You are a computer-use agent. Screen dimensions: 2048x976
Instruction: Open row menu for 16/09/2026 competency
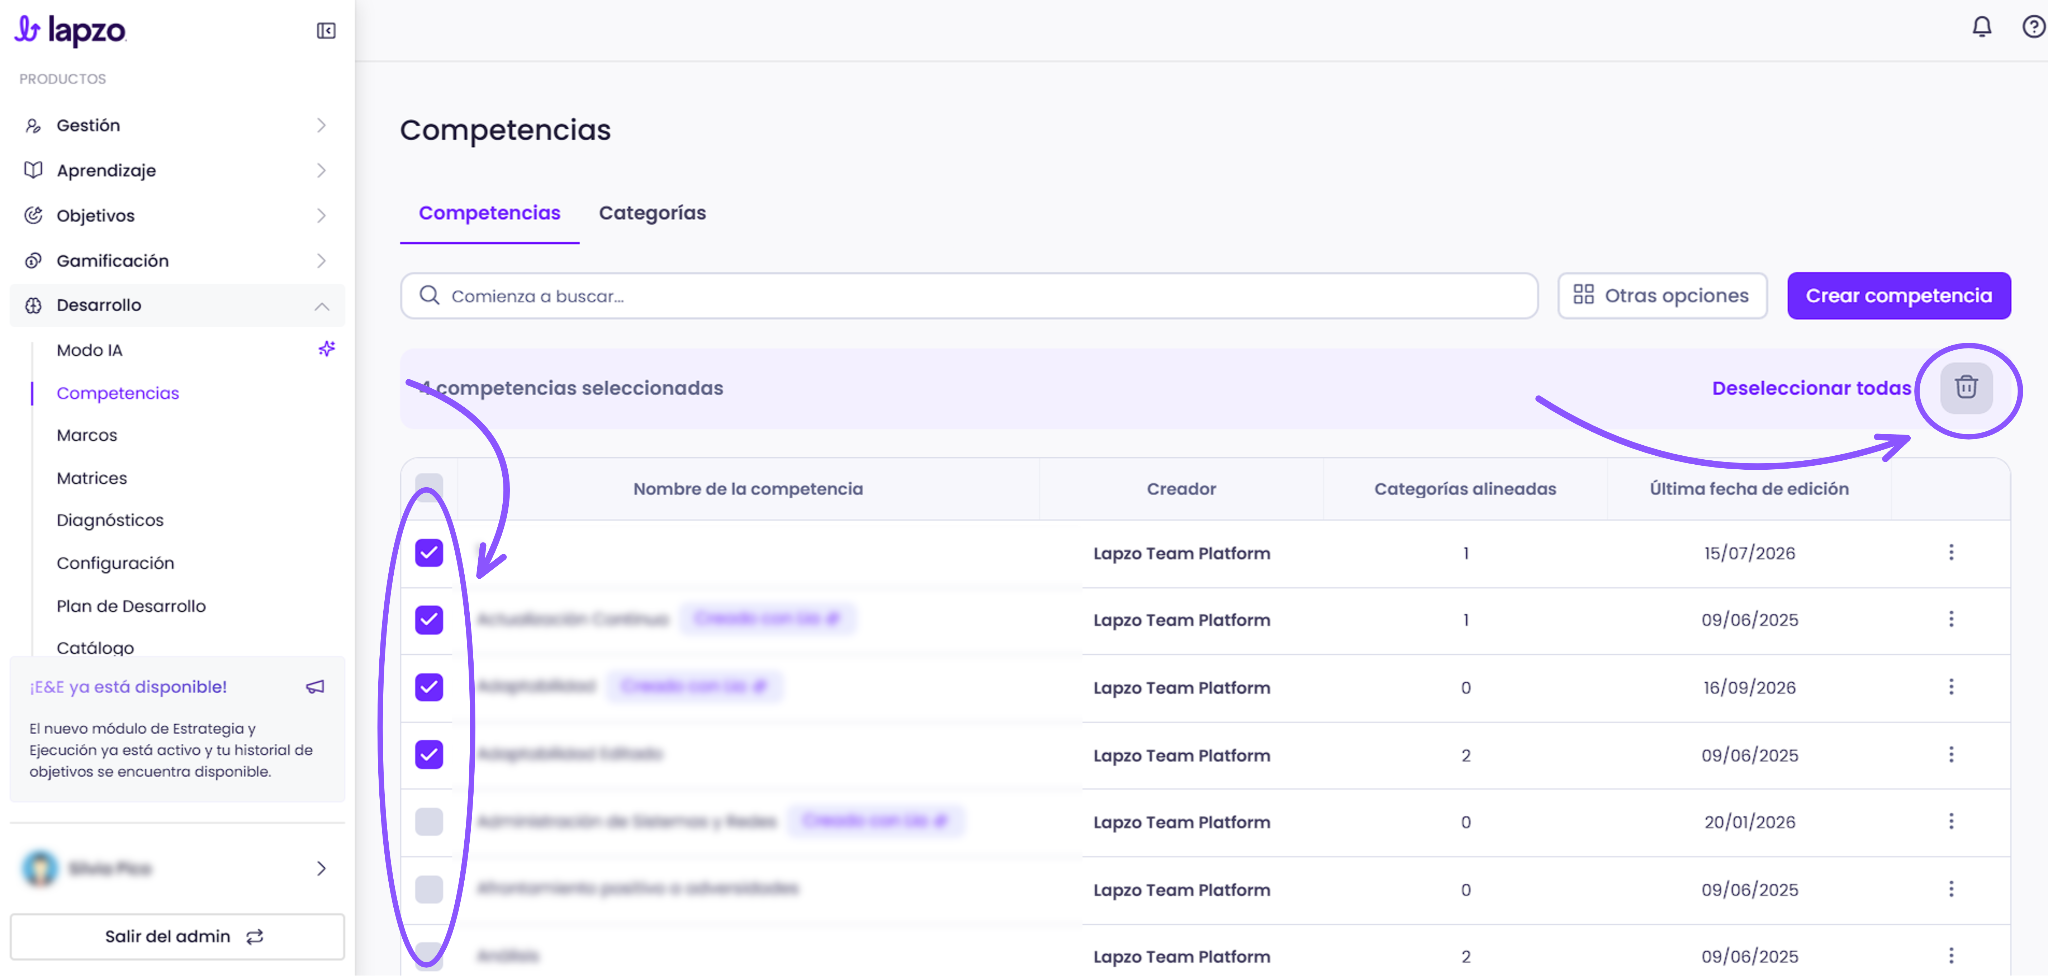pyautogui.click(x=1951, y=687)
